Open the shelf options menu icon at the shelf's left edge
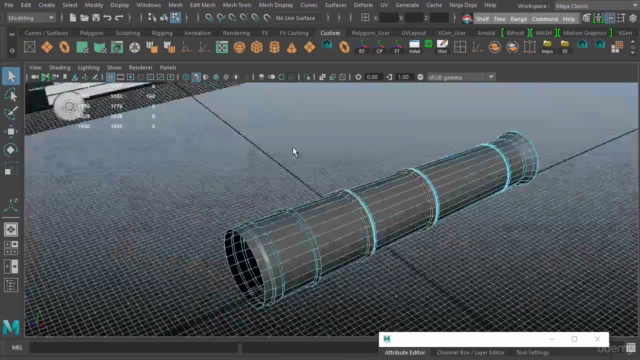 click(12, 34)
